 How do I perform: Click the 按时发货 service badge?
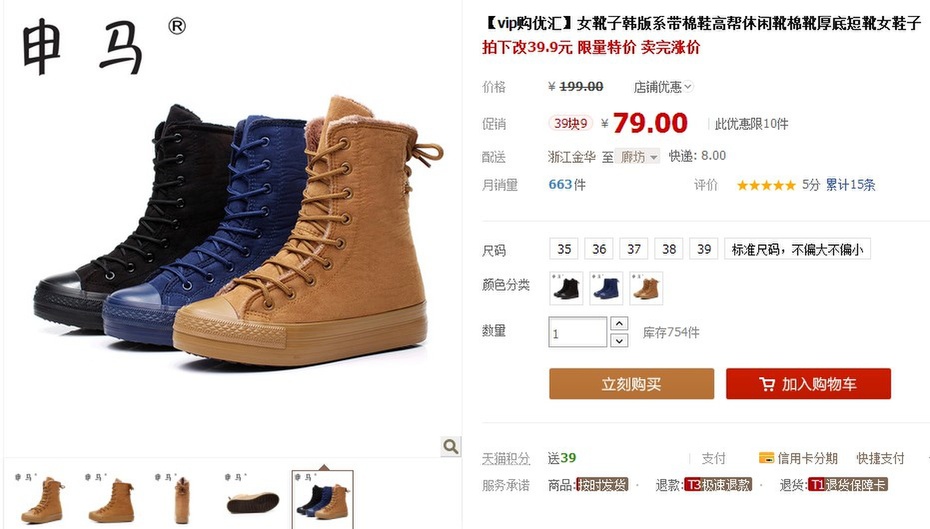pos(602,485)
